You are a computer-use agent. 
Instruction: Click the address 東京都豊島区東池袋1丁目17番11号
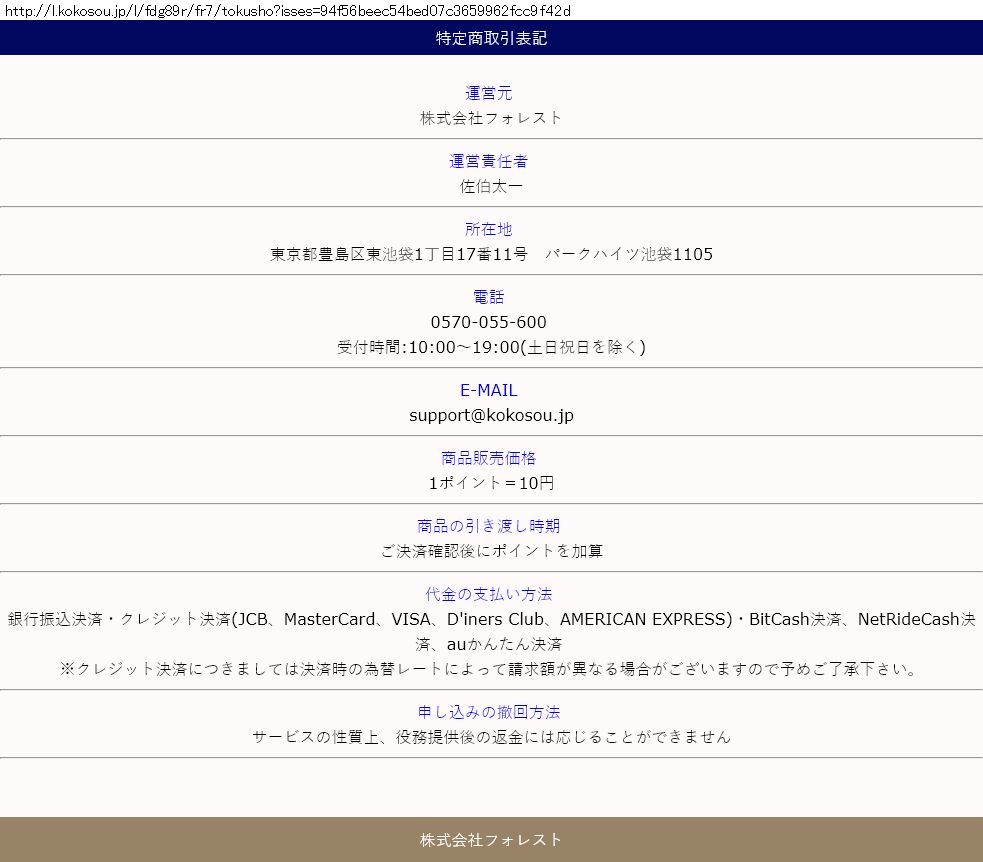399,254
